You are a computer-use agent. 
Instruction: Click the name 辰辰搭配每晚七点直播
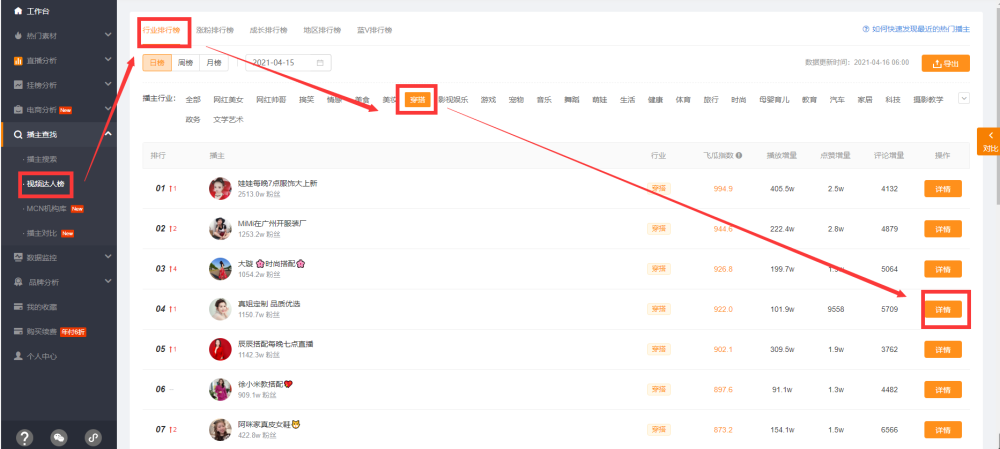coord(276,344)
